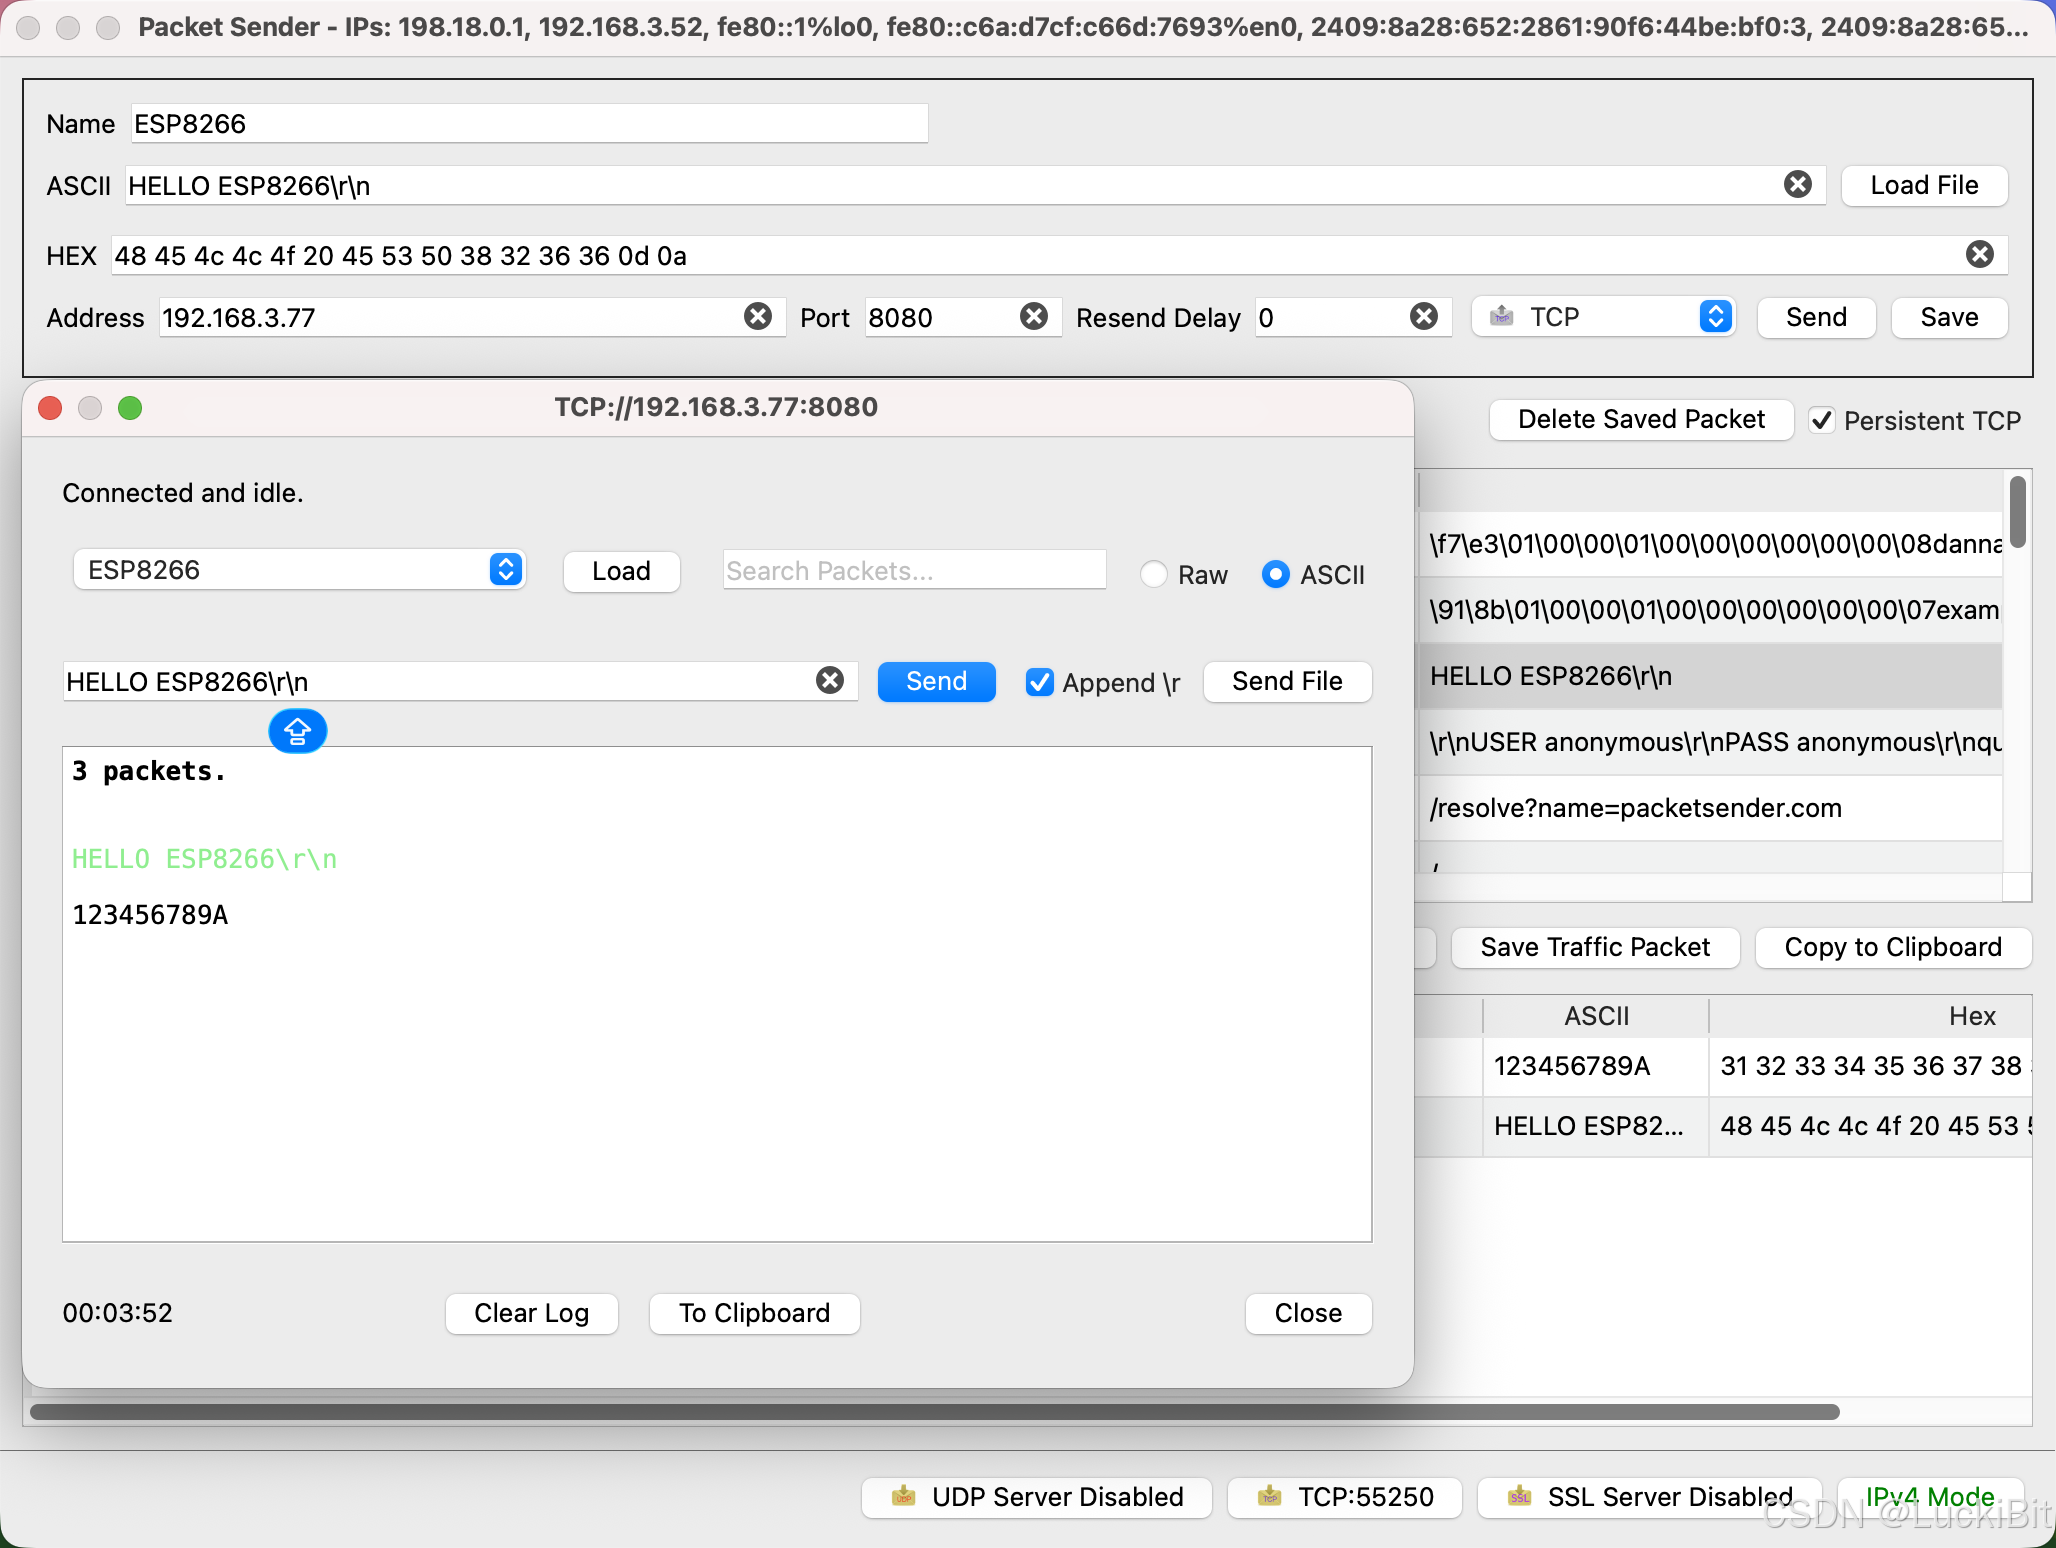Screen dimensions: 2056x1548
Task: Click the UDP Server Disabled status icon
Action: pyautogui.click(x=904, y=1496)
